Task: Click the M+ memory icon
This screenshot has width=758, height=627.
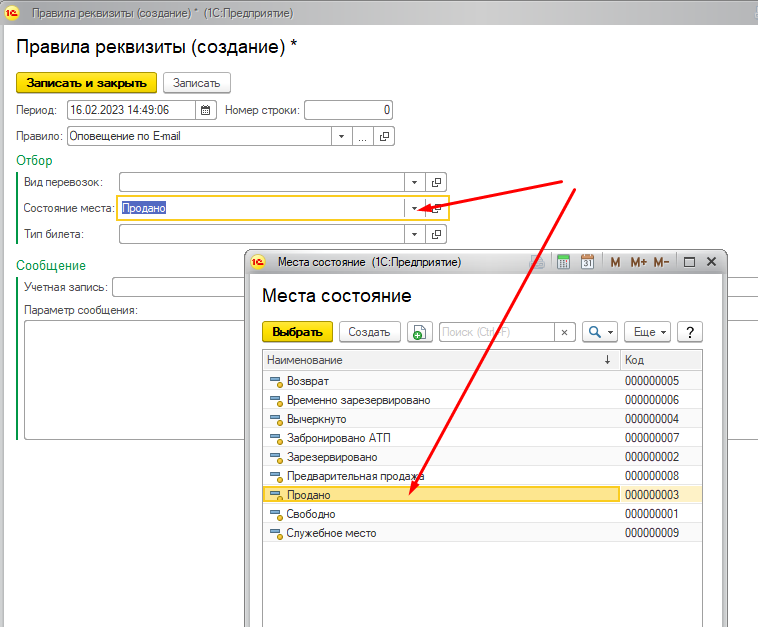Action: point(638,262)
